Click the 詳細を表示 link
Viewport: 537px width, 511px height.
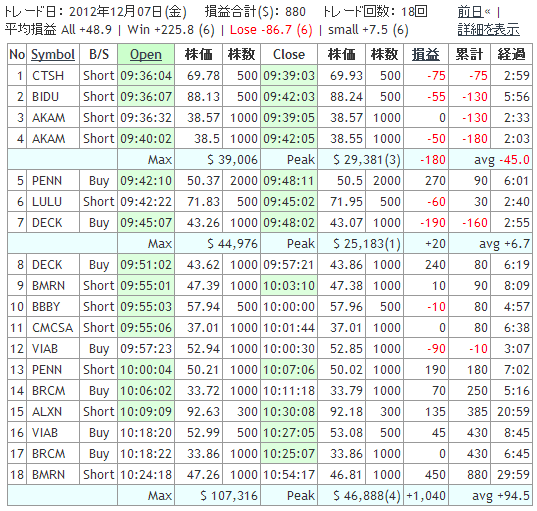(x=489, y=30)
